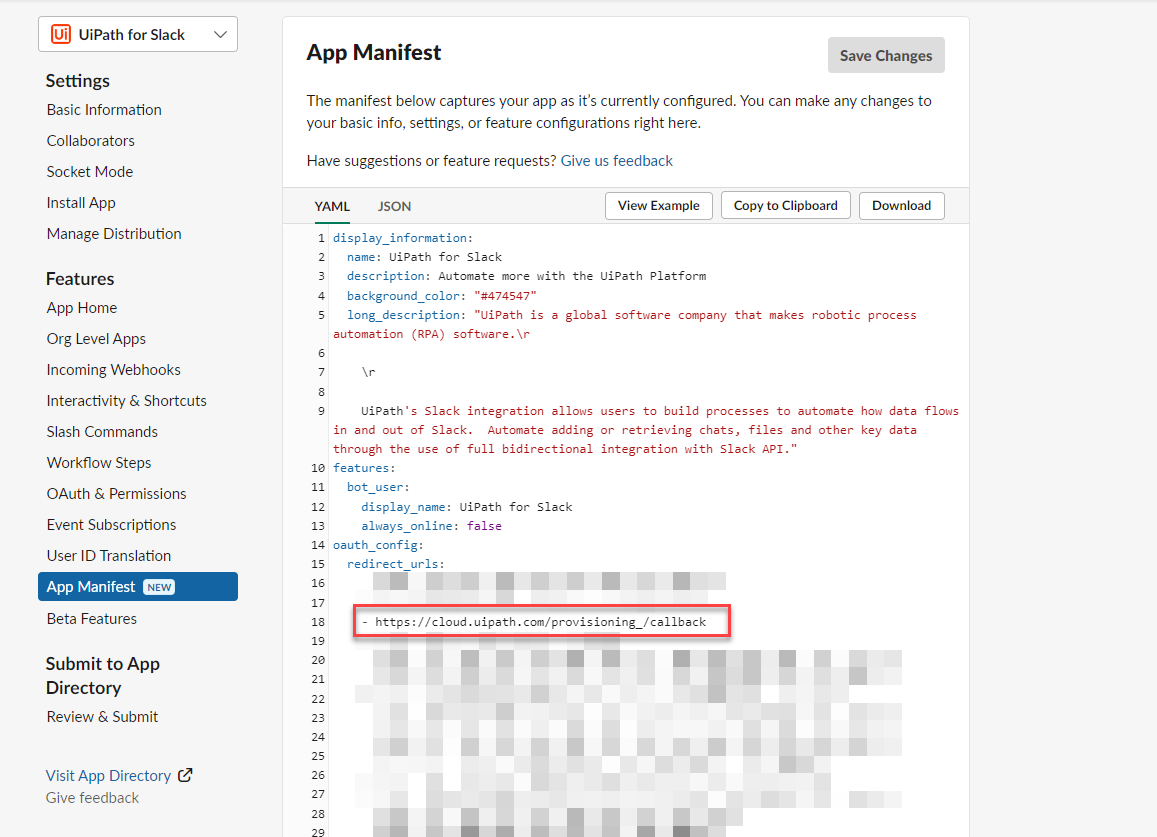Click the description line in YAML
Screen dimensions: 1157x837
click(526, 277)
